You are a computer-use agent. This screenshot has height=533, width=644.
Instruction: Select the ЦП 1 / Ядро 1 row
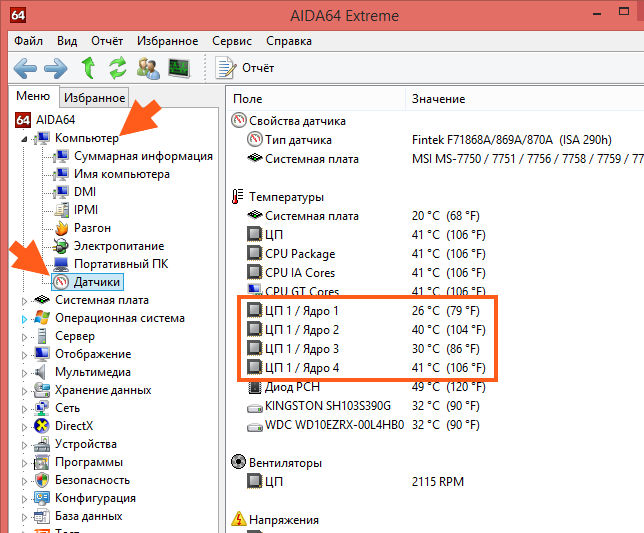363,311
